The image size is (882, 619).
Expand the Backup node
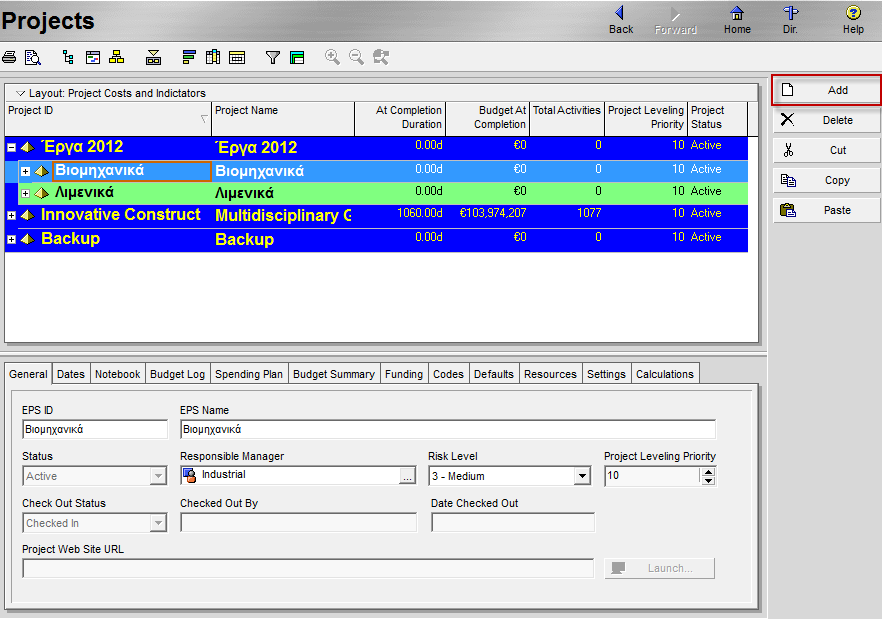(x=11, y=239)
